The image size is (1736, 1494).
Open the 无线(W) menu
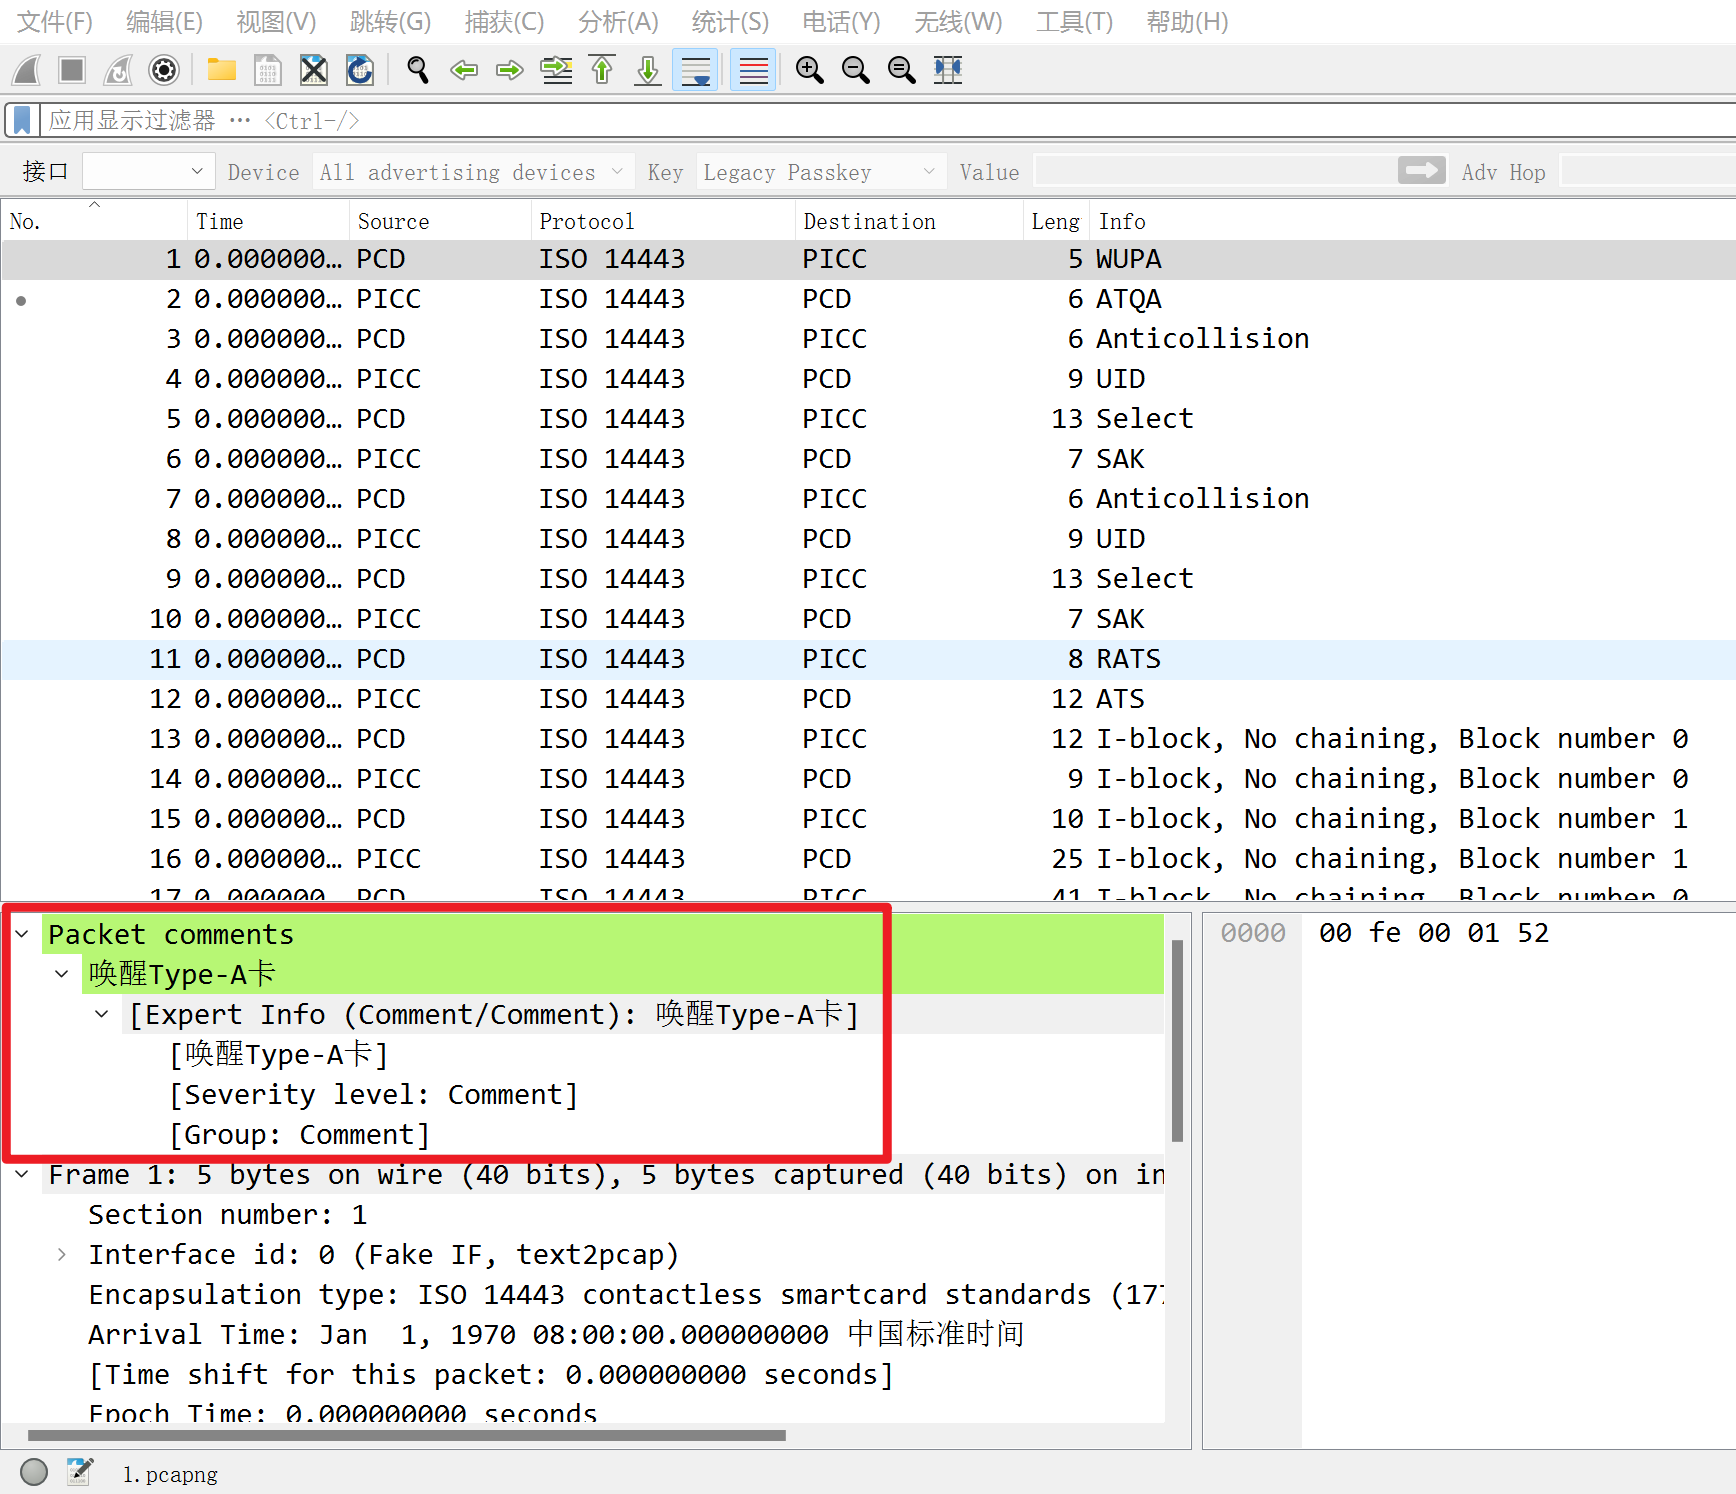coord(957,22)
